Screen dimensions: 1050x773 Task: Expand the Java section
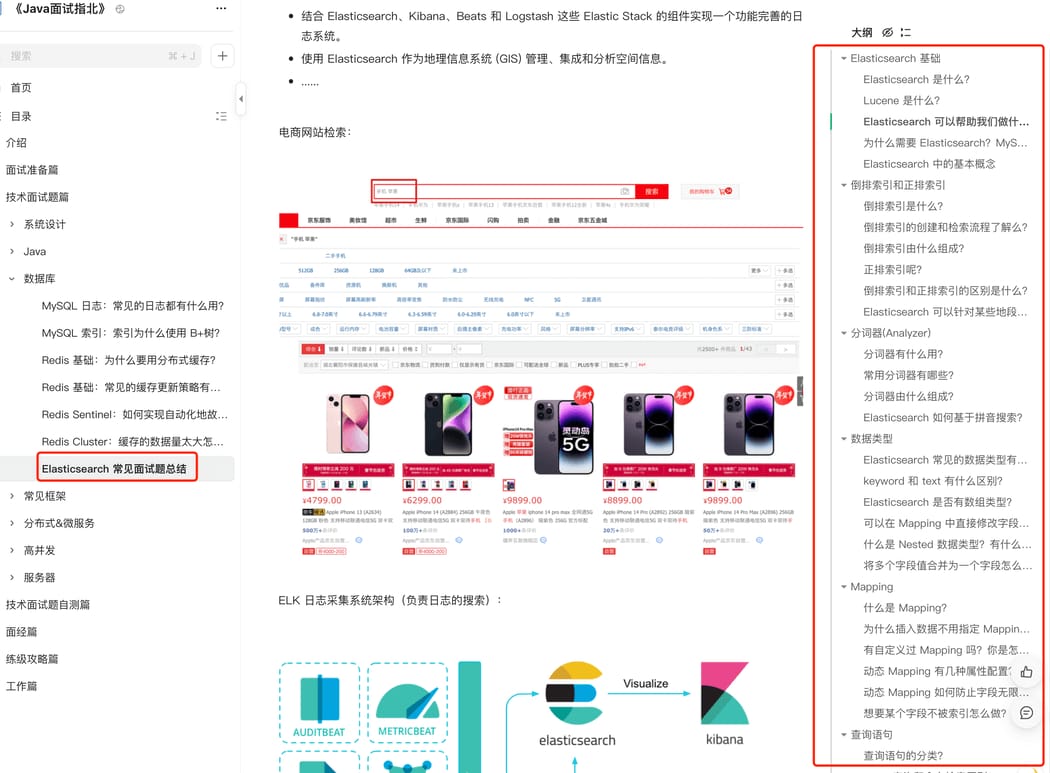click(x=12, y=251)
